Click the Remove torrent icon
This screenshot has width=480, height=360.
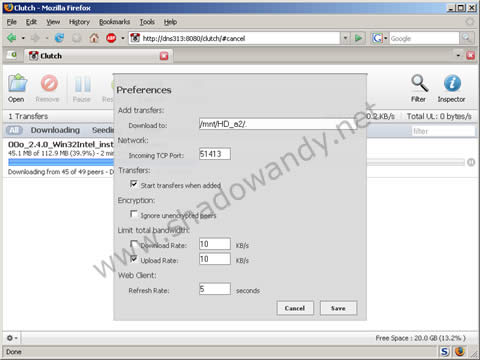(x=49, y=83)
